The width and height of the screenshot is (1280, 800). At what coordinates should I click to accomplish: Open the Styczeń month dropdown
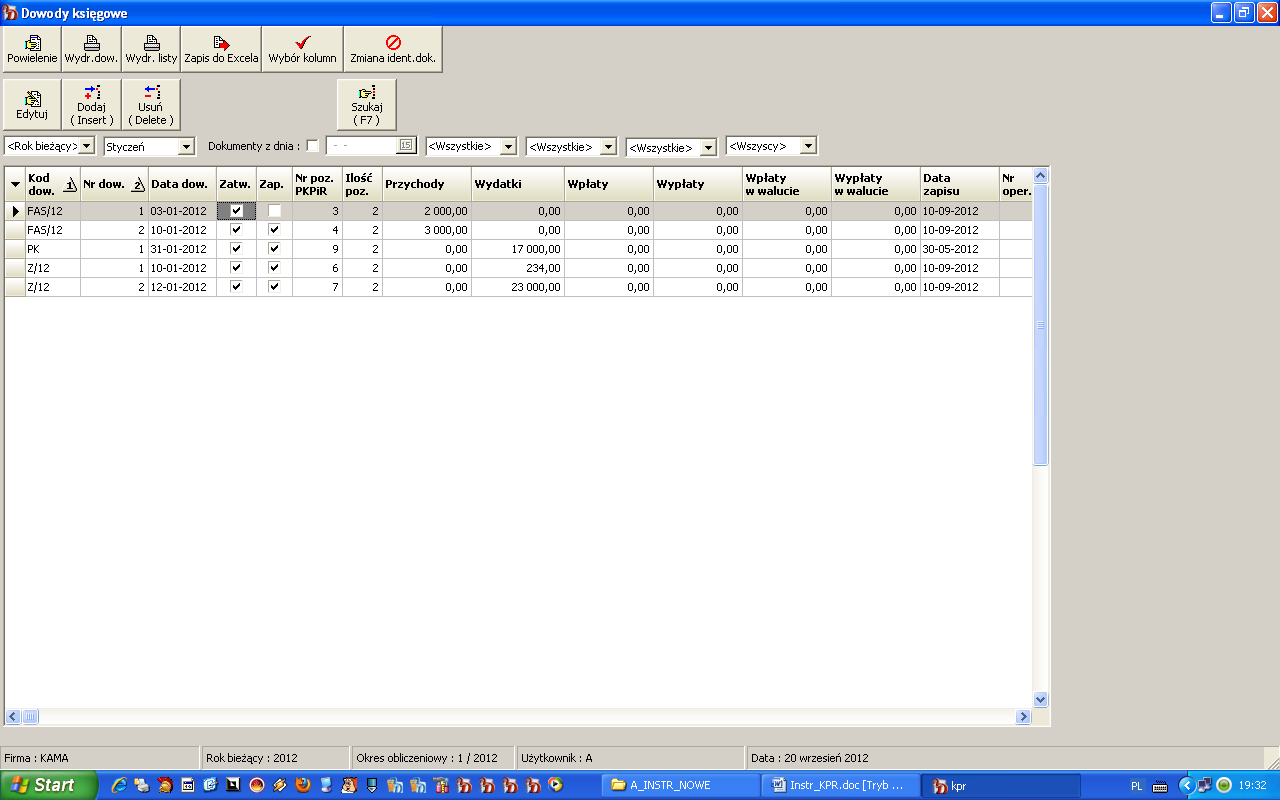pyautogui.click(x=186, y=146)
